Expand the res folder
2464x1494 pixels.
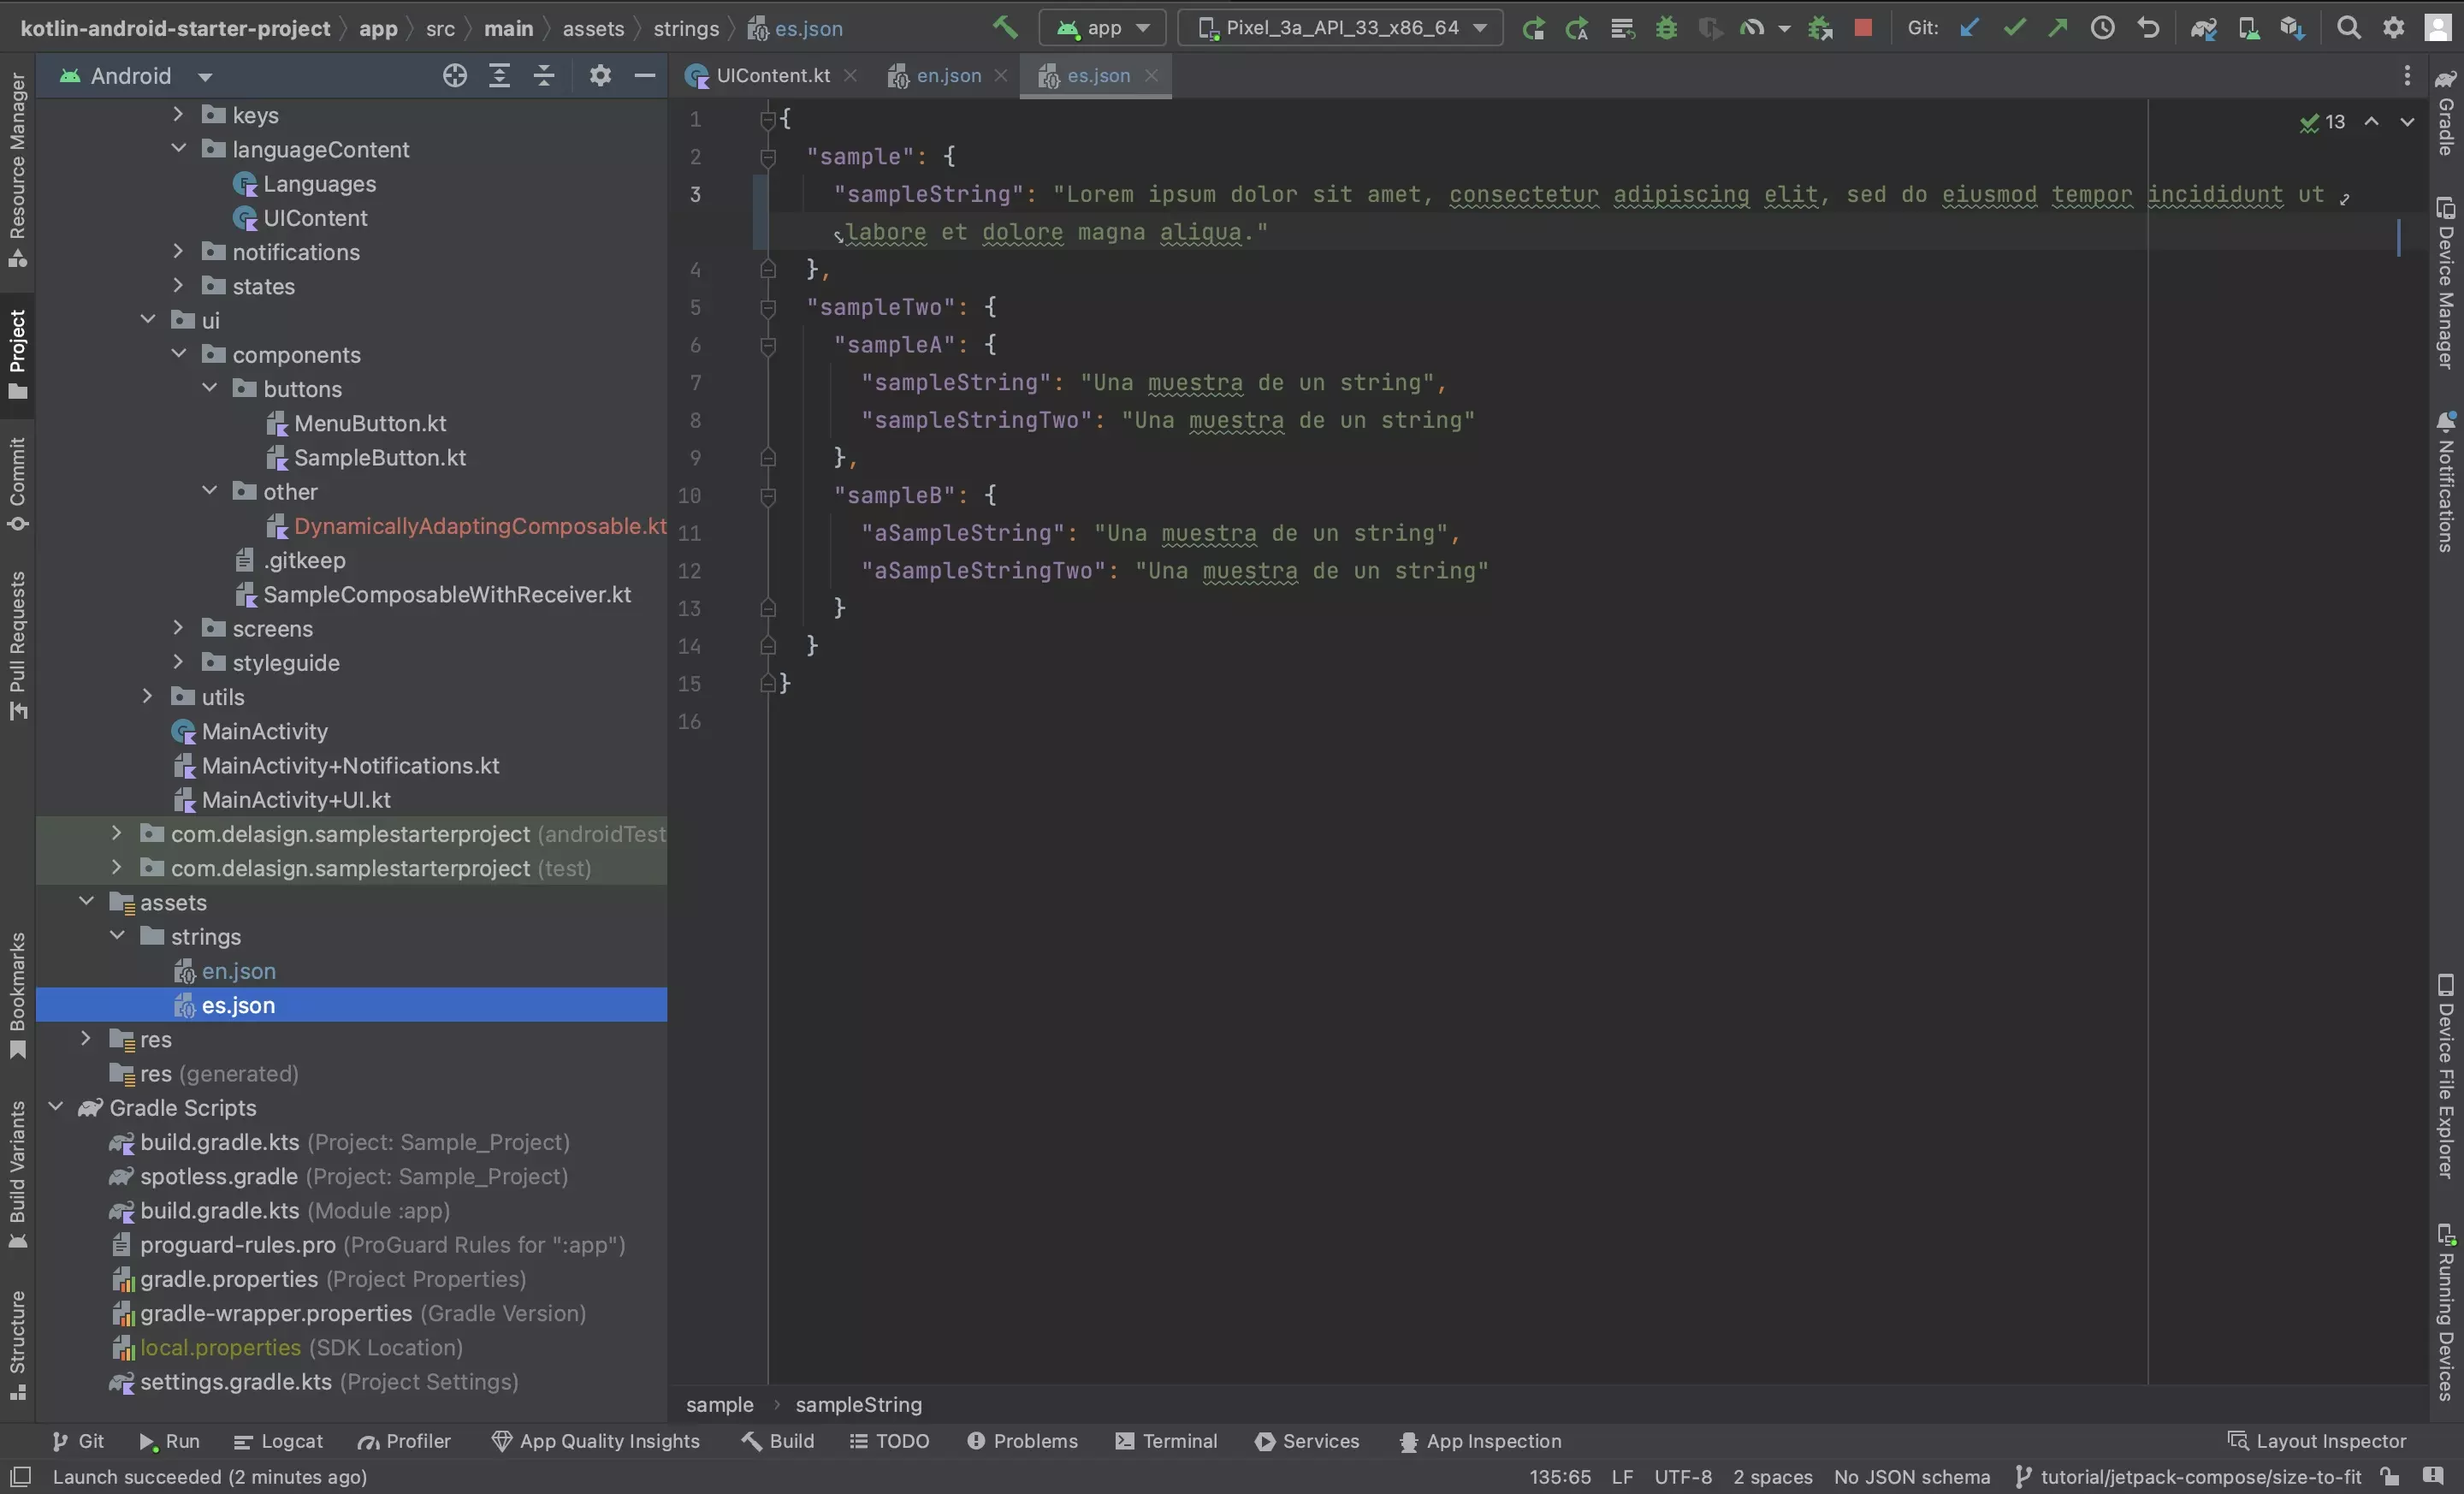coord(86,1039)
